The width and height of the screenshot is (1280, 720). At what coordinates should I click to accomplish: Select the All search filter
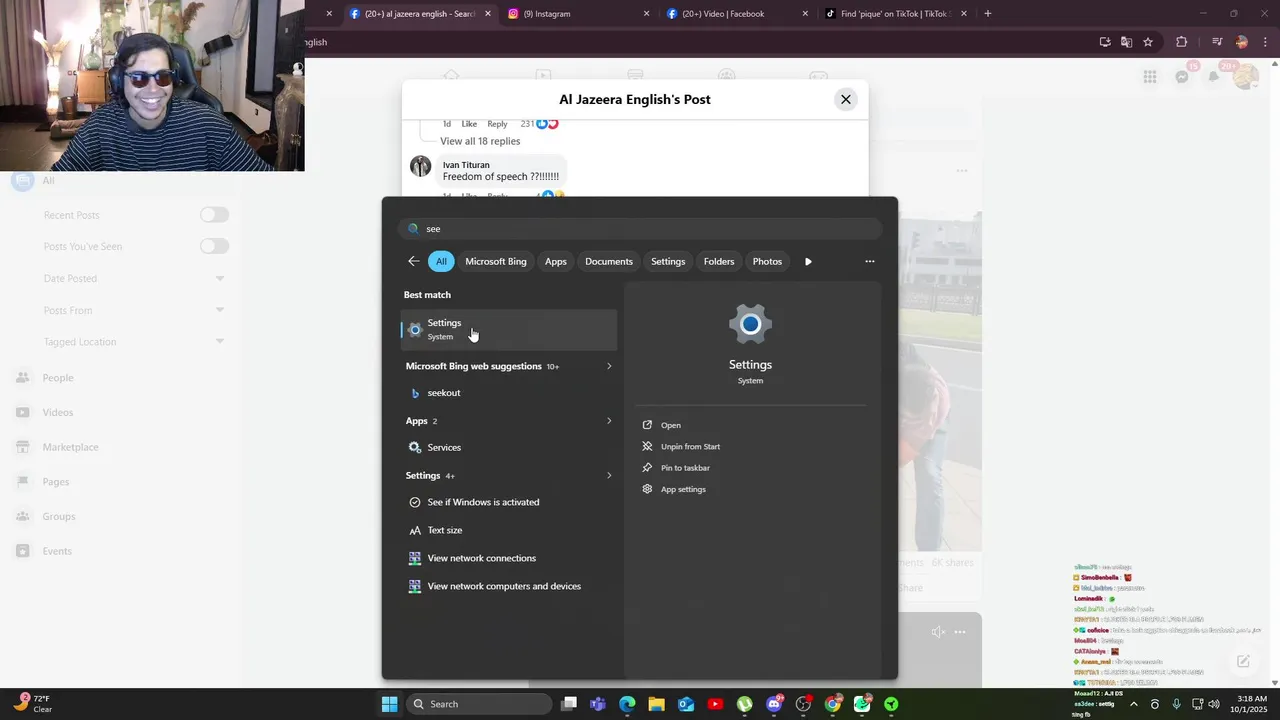[x=441, y=261]
